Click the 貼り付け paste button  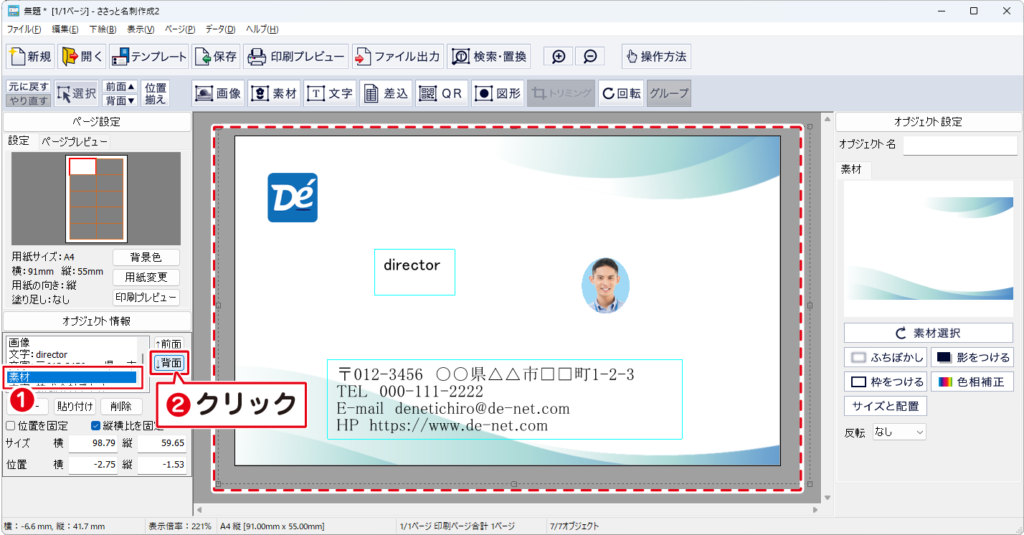[x=75, y=406]
